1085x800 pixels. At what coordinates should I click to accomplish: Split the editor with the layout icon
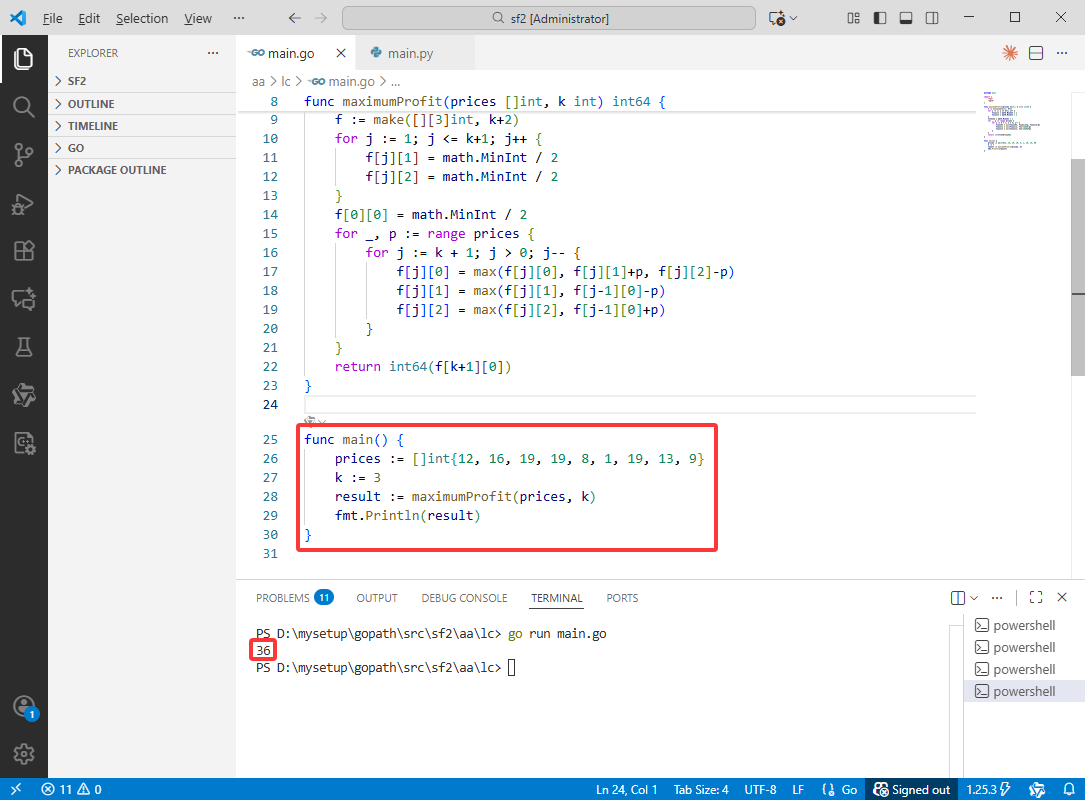tap(1036, 53)
